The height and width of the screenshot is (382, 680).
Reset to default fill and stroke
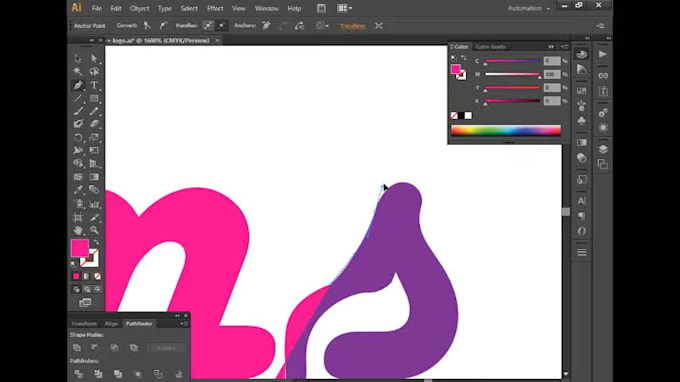(73, 263)
